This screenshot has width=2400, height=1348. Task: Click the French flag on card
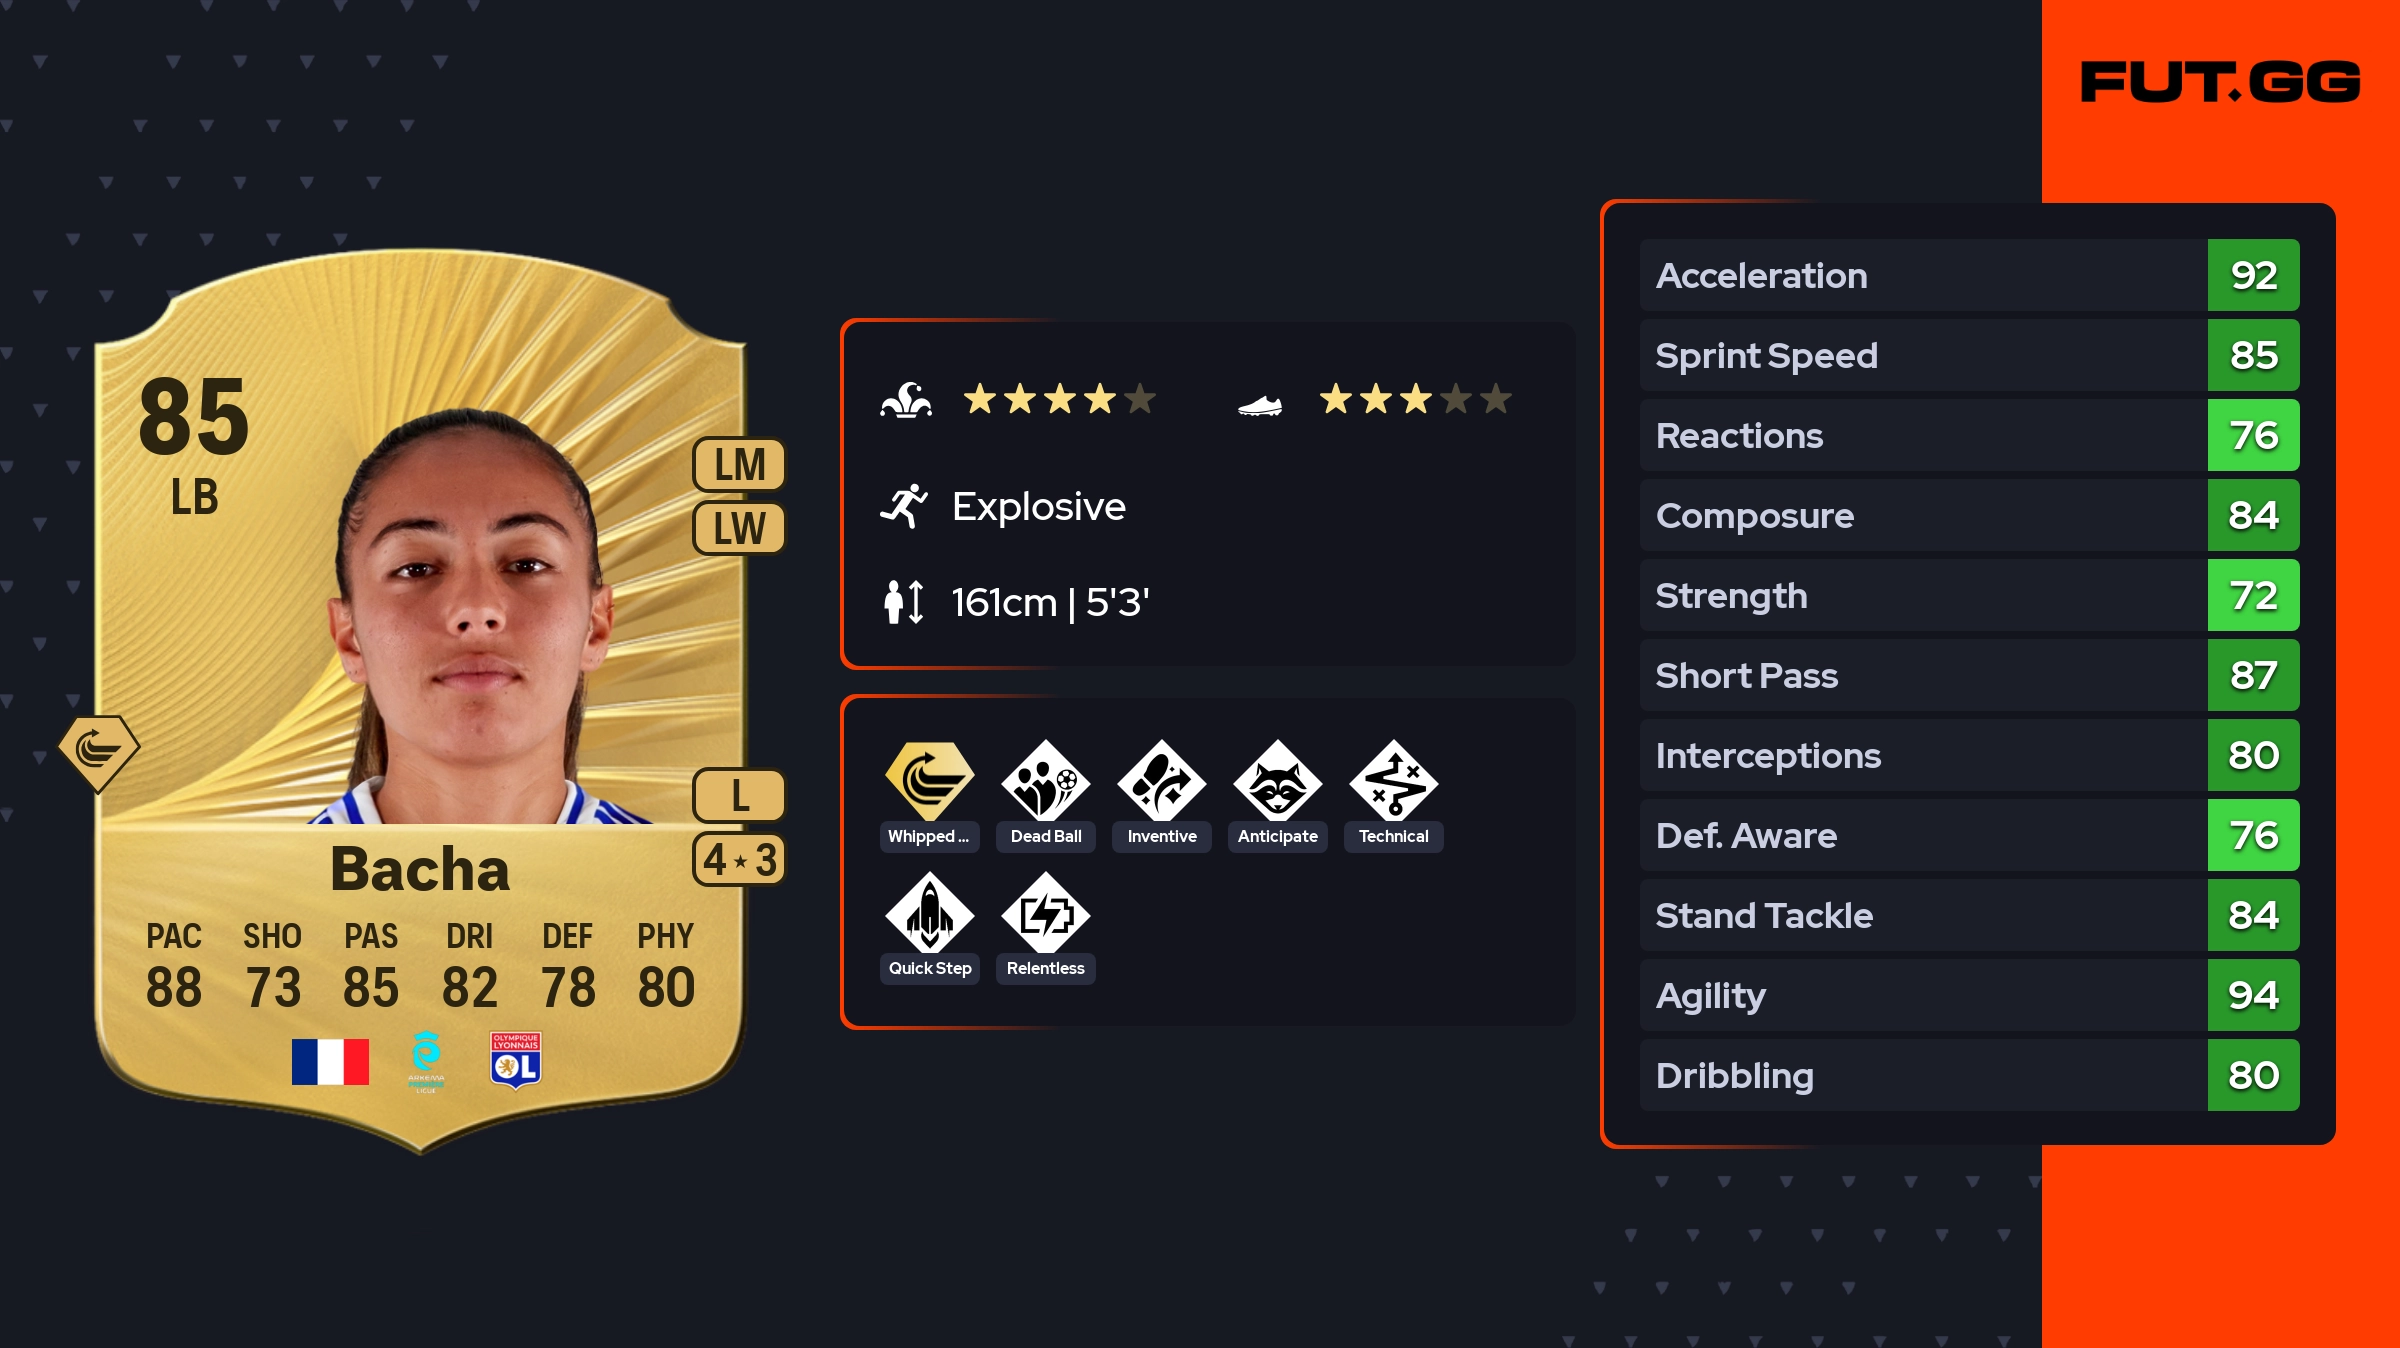[x=330, y=1061]
